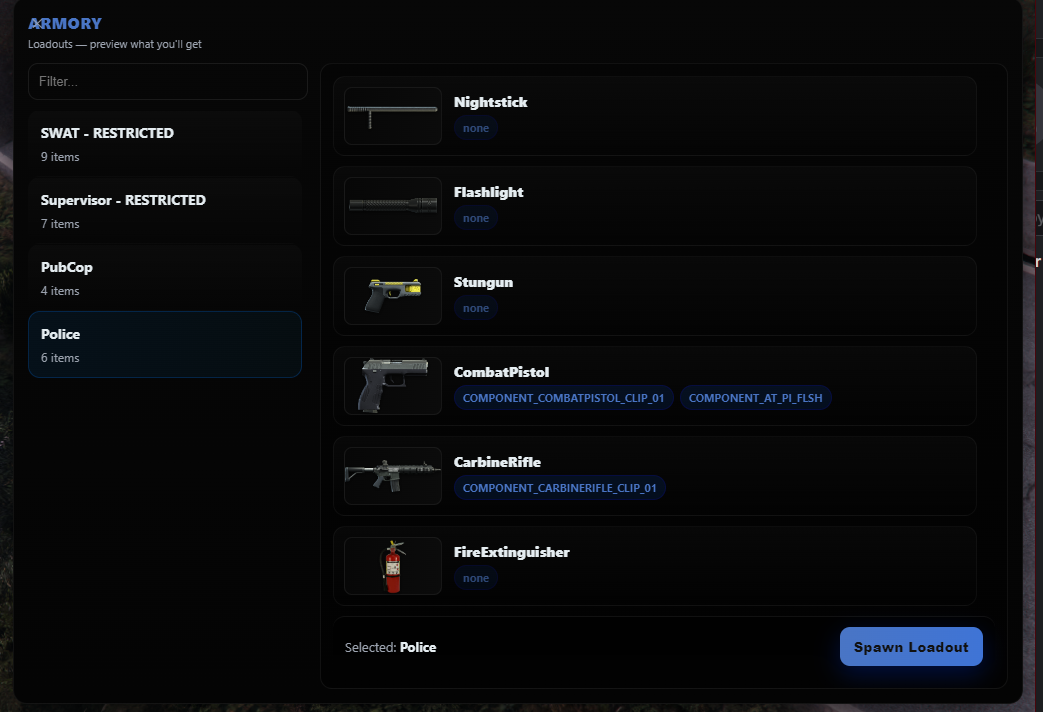Select the Police loadout entry
This screenshot has width=1043, height=712.
pos(165,344)
